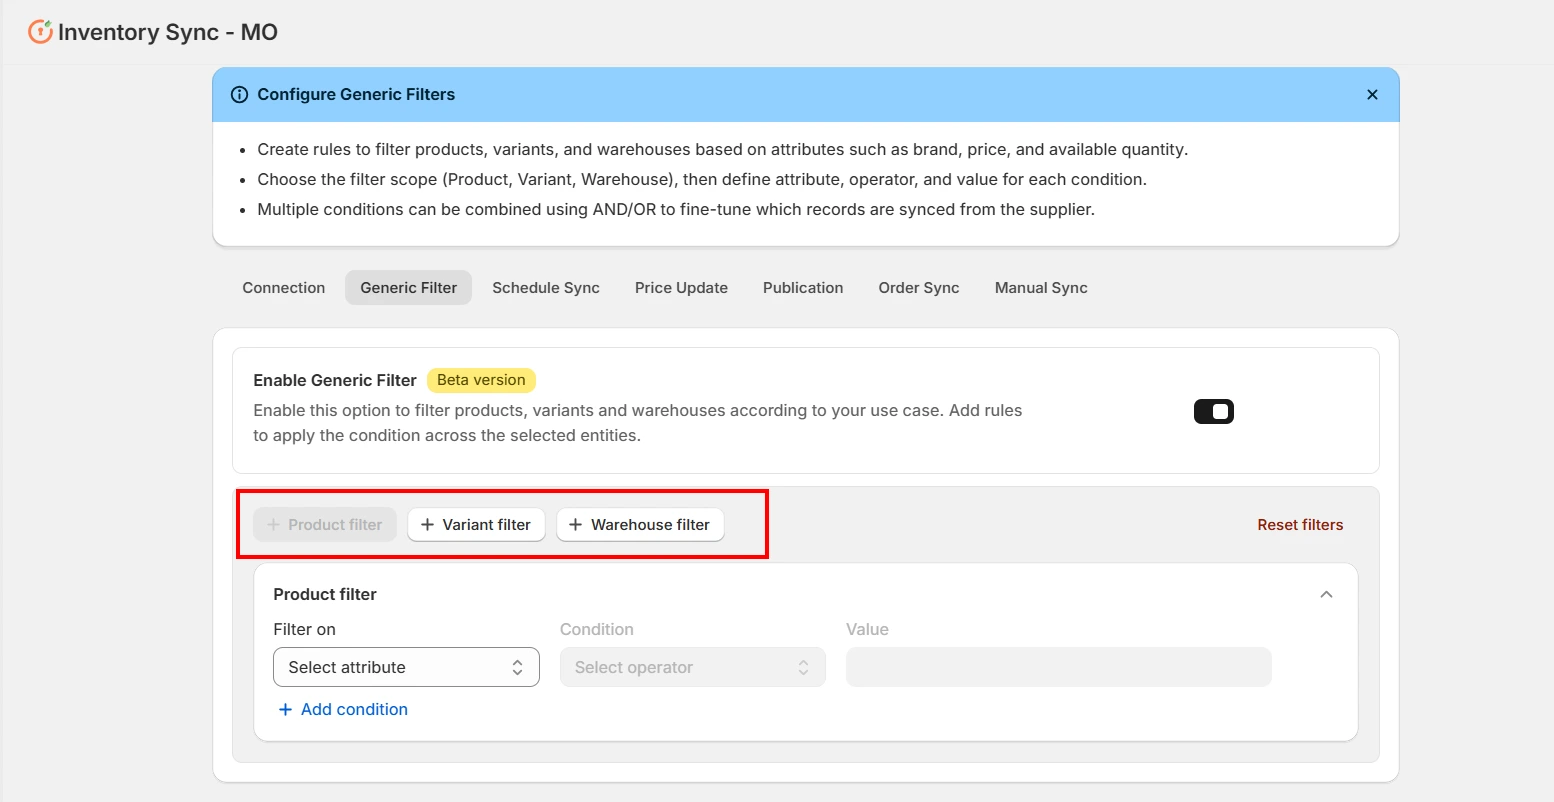Click the Beta version badge
The height and width of the screenshot is (802, 1554).
click(x=481, y=380)
